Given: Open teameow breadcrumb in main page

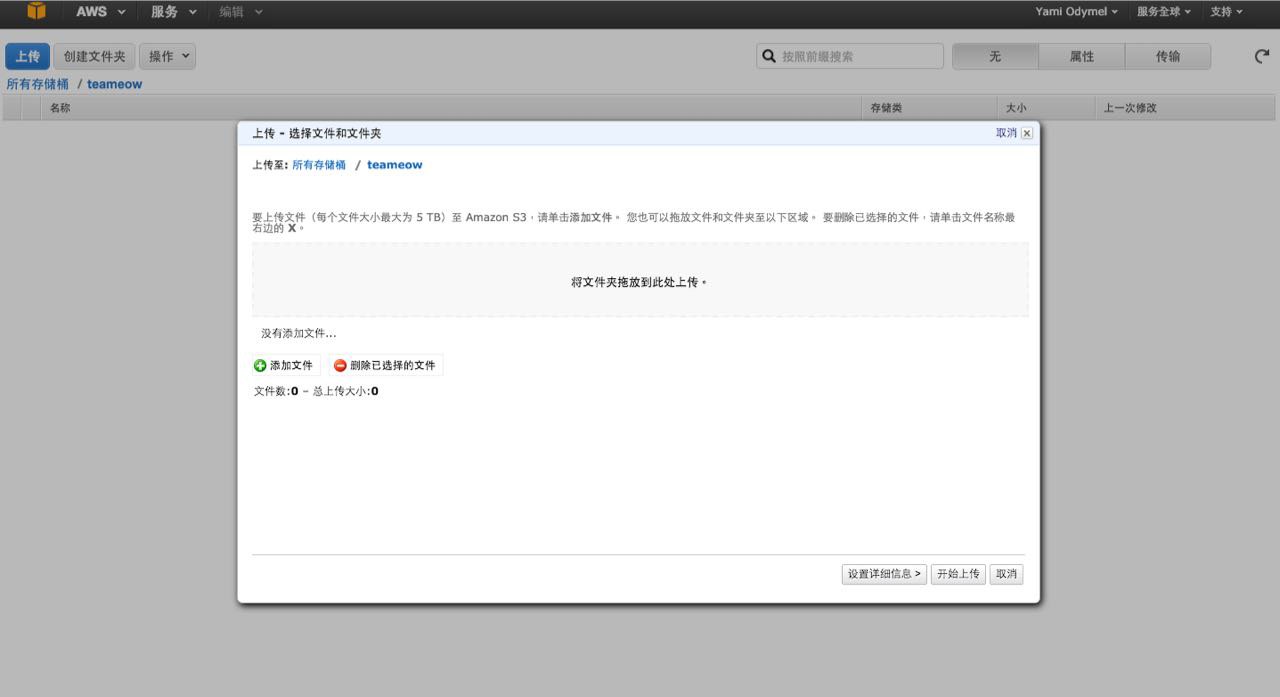Looking at the screenshot, I should pyautogui.click(x=114, y=84).
